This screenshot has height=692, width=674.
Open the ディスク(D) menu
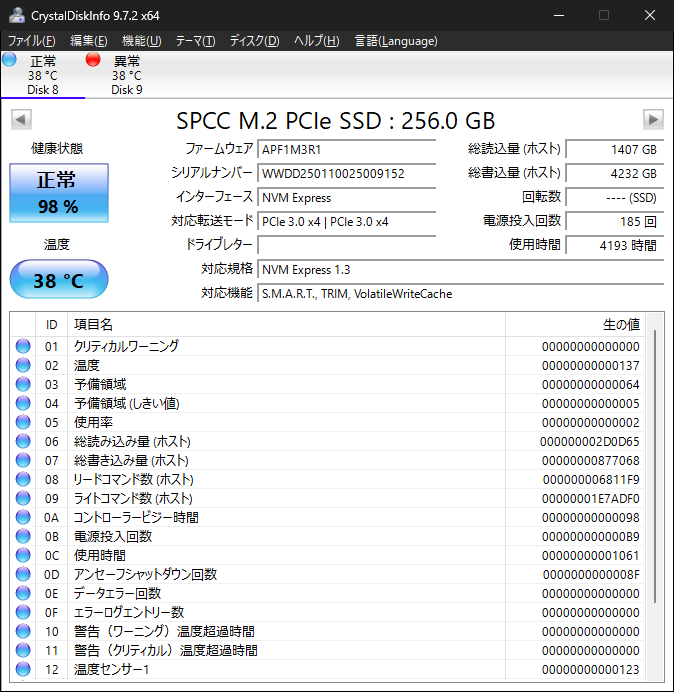pos(254,41)
